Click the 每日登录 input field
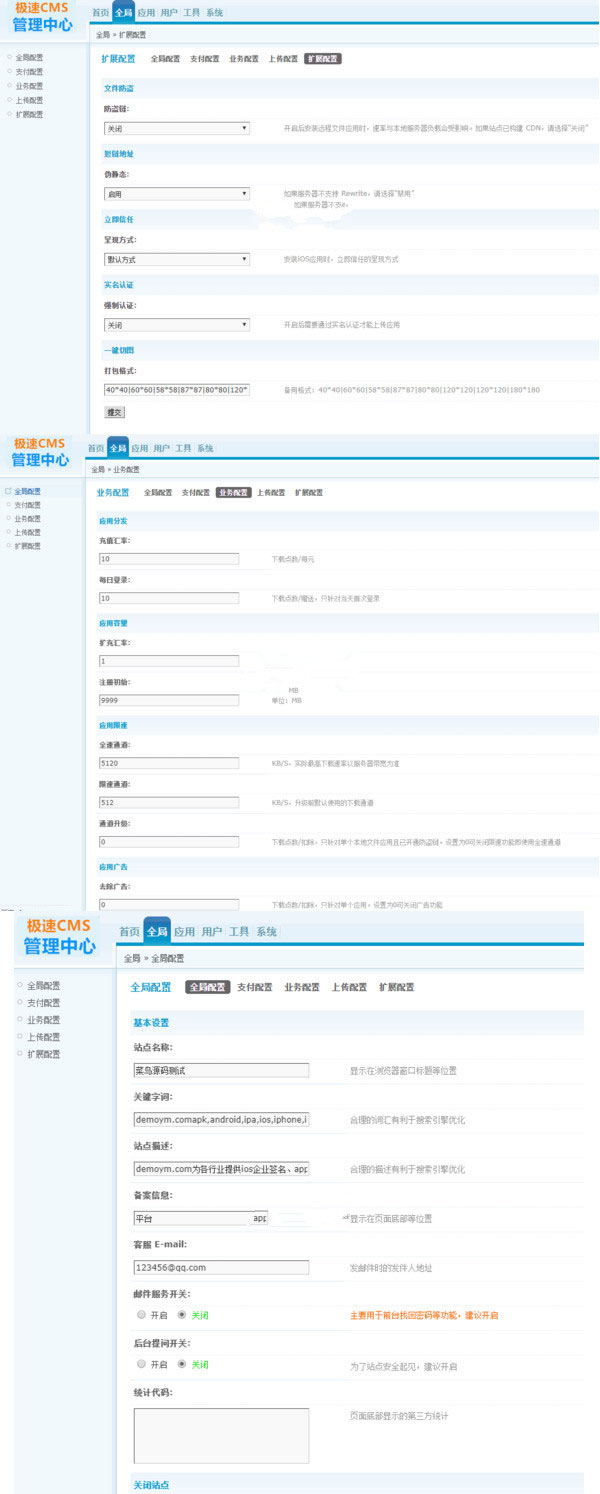 tap(168, 598)
